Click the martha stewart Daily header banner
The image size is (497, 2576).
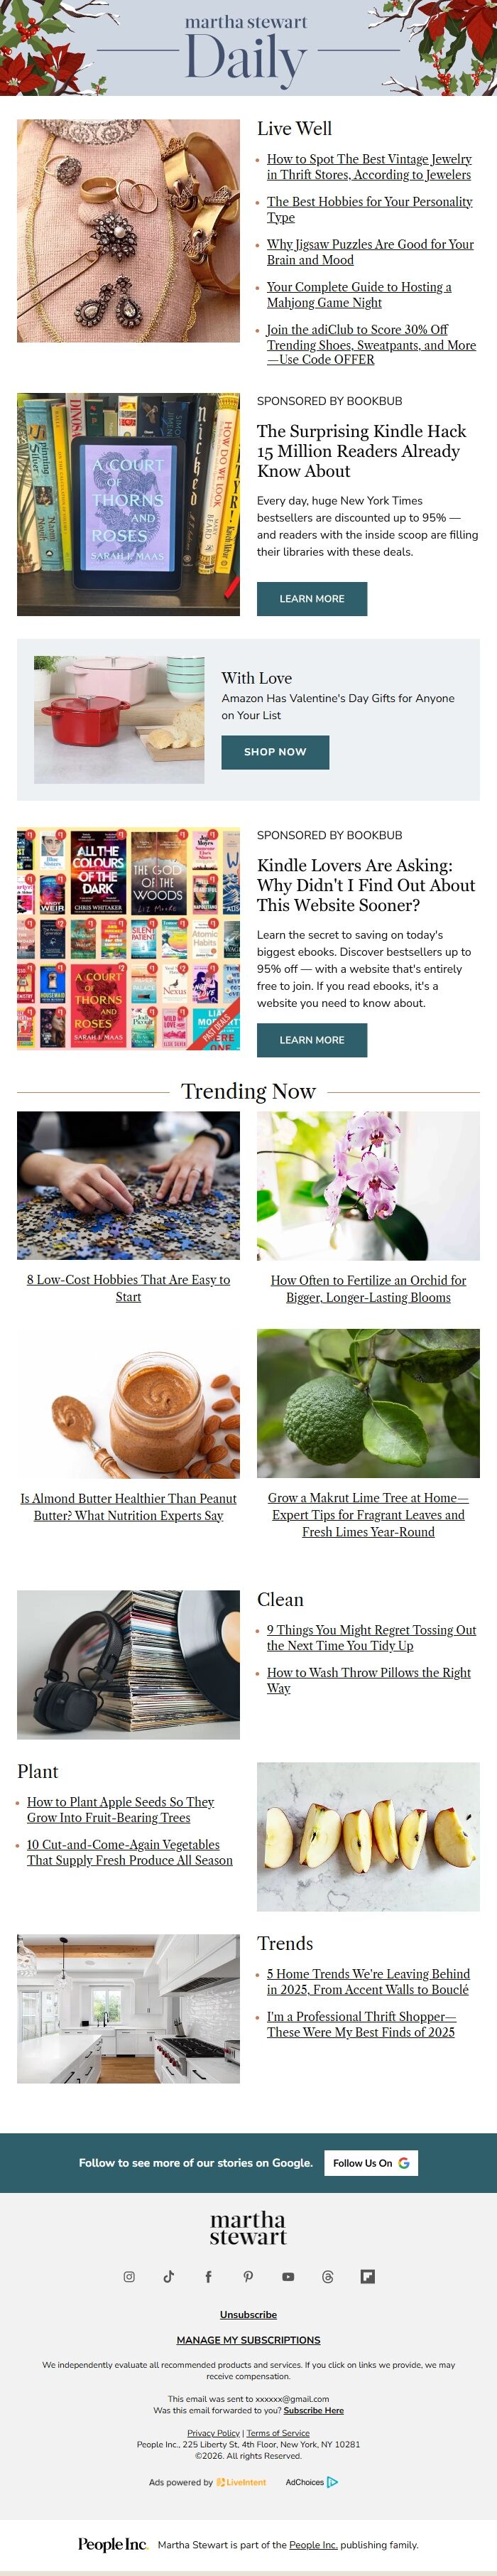click(248, 48)
